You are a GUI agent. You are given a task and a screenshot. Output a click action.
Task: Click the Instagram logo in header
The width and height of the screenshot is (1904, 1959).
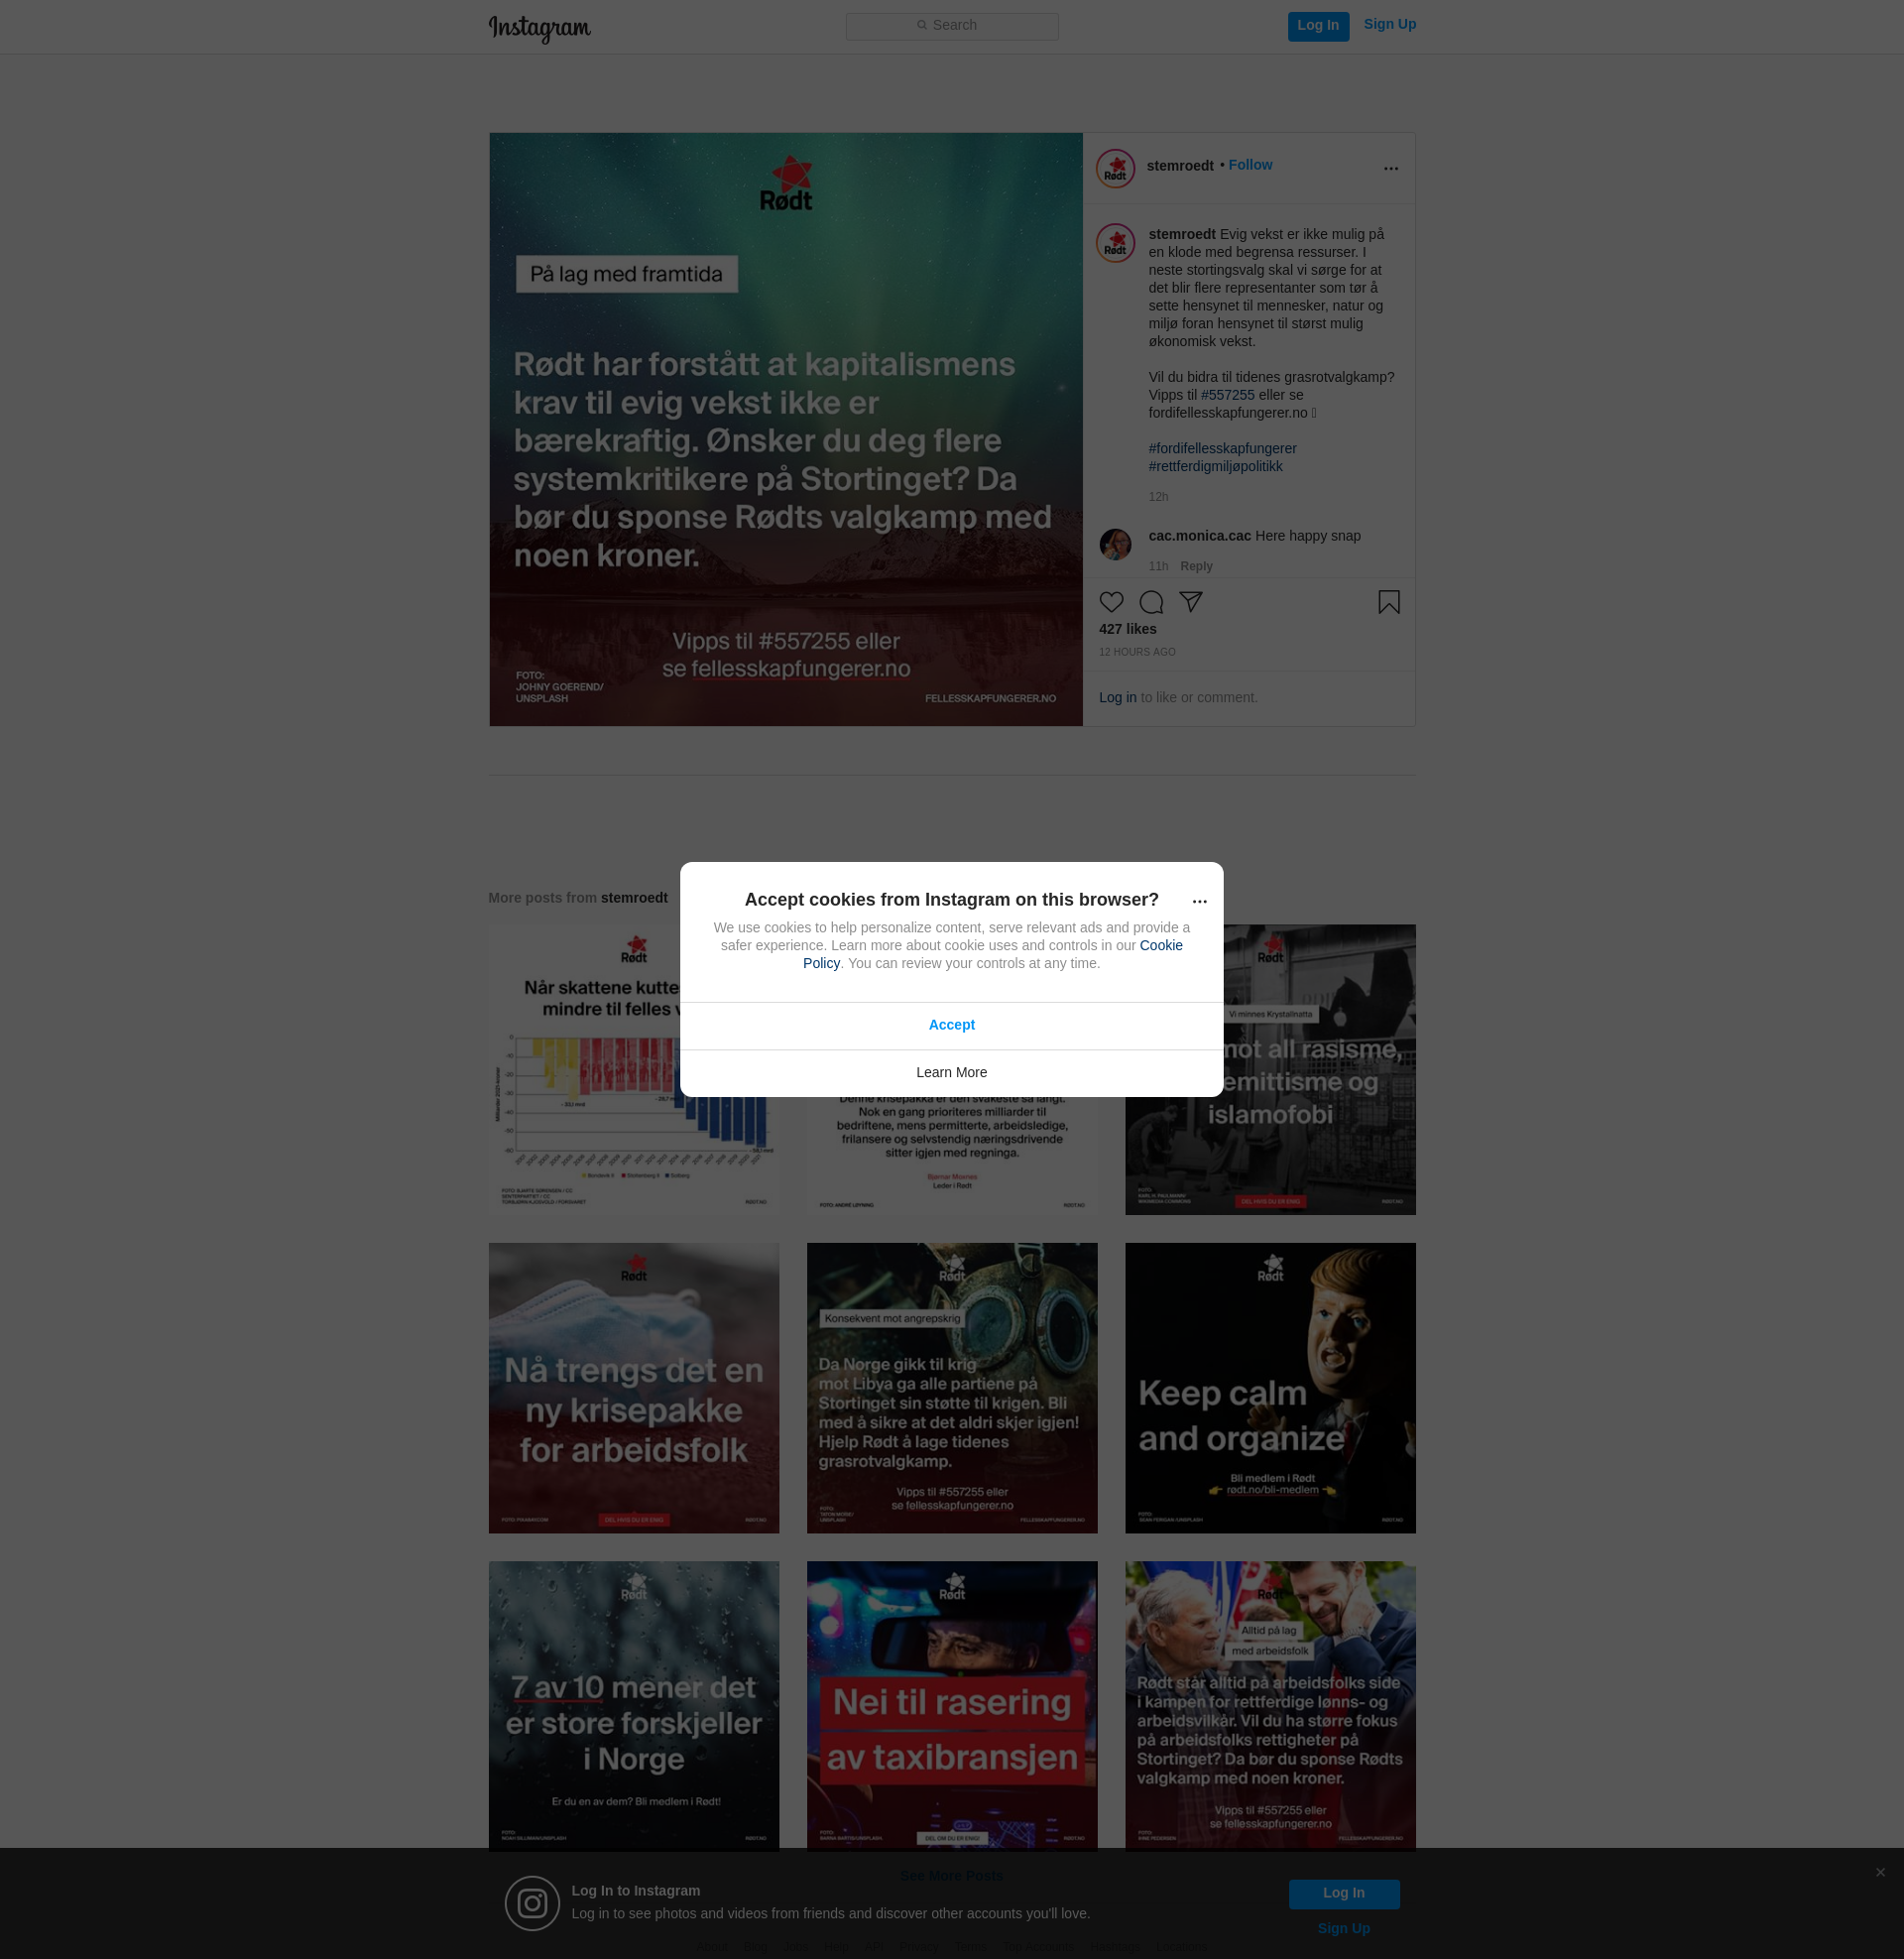(539, 28)
